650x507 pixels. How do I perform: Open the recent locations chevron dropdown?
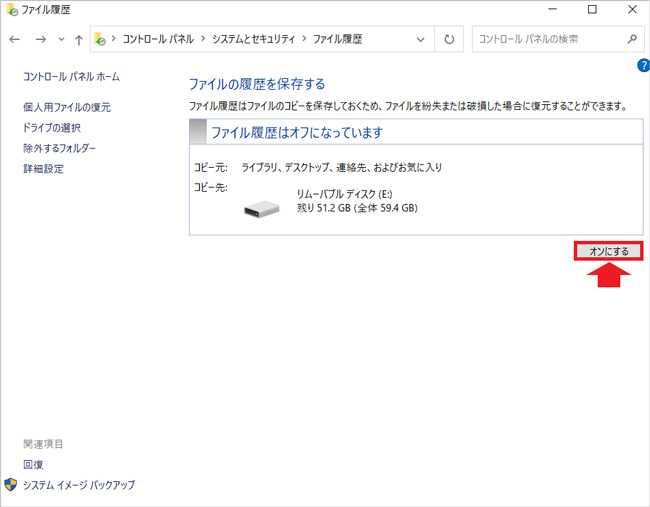(61, 39)
